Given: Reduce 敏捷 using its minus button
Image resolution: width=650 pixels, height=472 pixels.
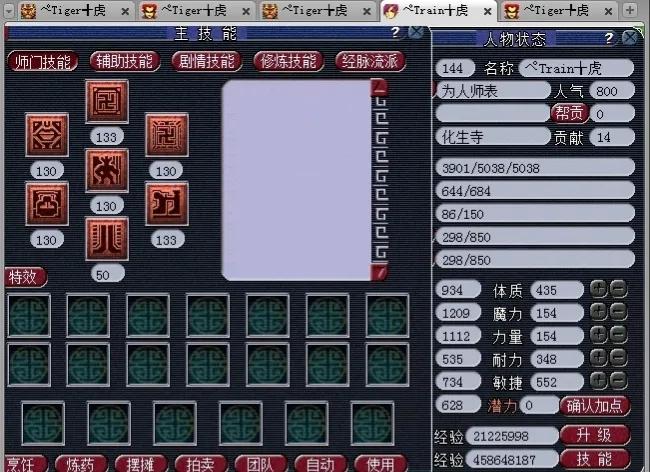Looking at the screenshot, I should pyautogui.click(x=618, y=381).
